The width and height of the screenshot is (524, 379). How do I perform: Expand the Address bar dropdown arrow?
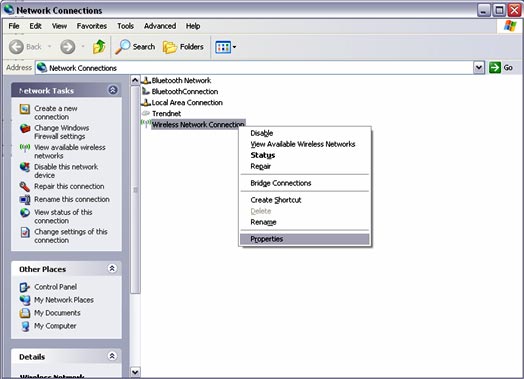[x=479, y=68]
